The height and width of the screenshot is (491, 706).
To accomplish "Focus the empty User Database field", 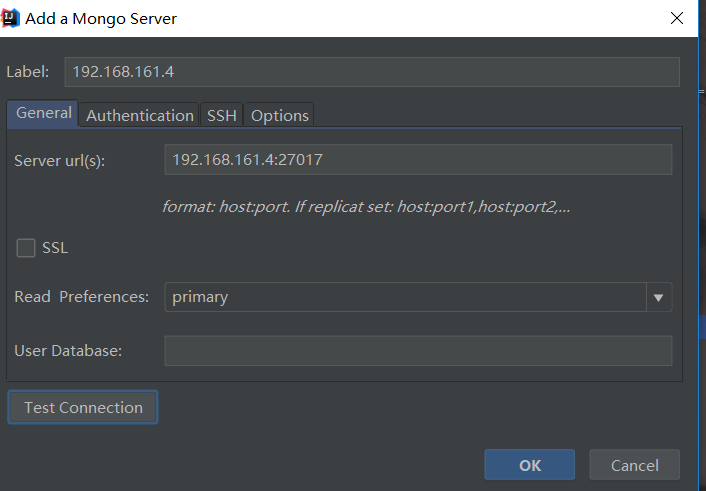I will (418, 350).
